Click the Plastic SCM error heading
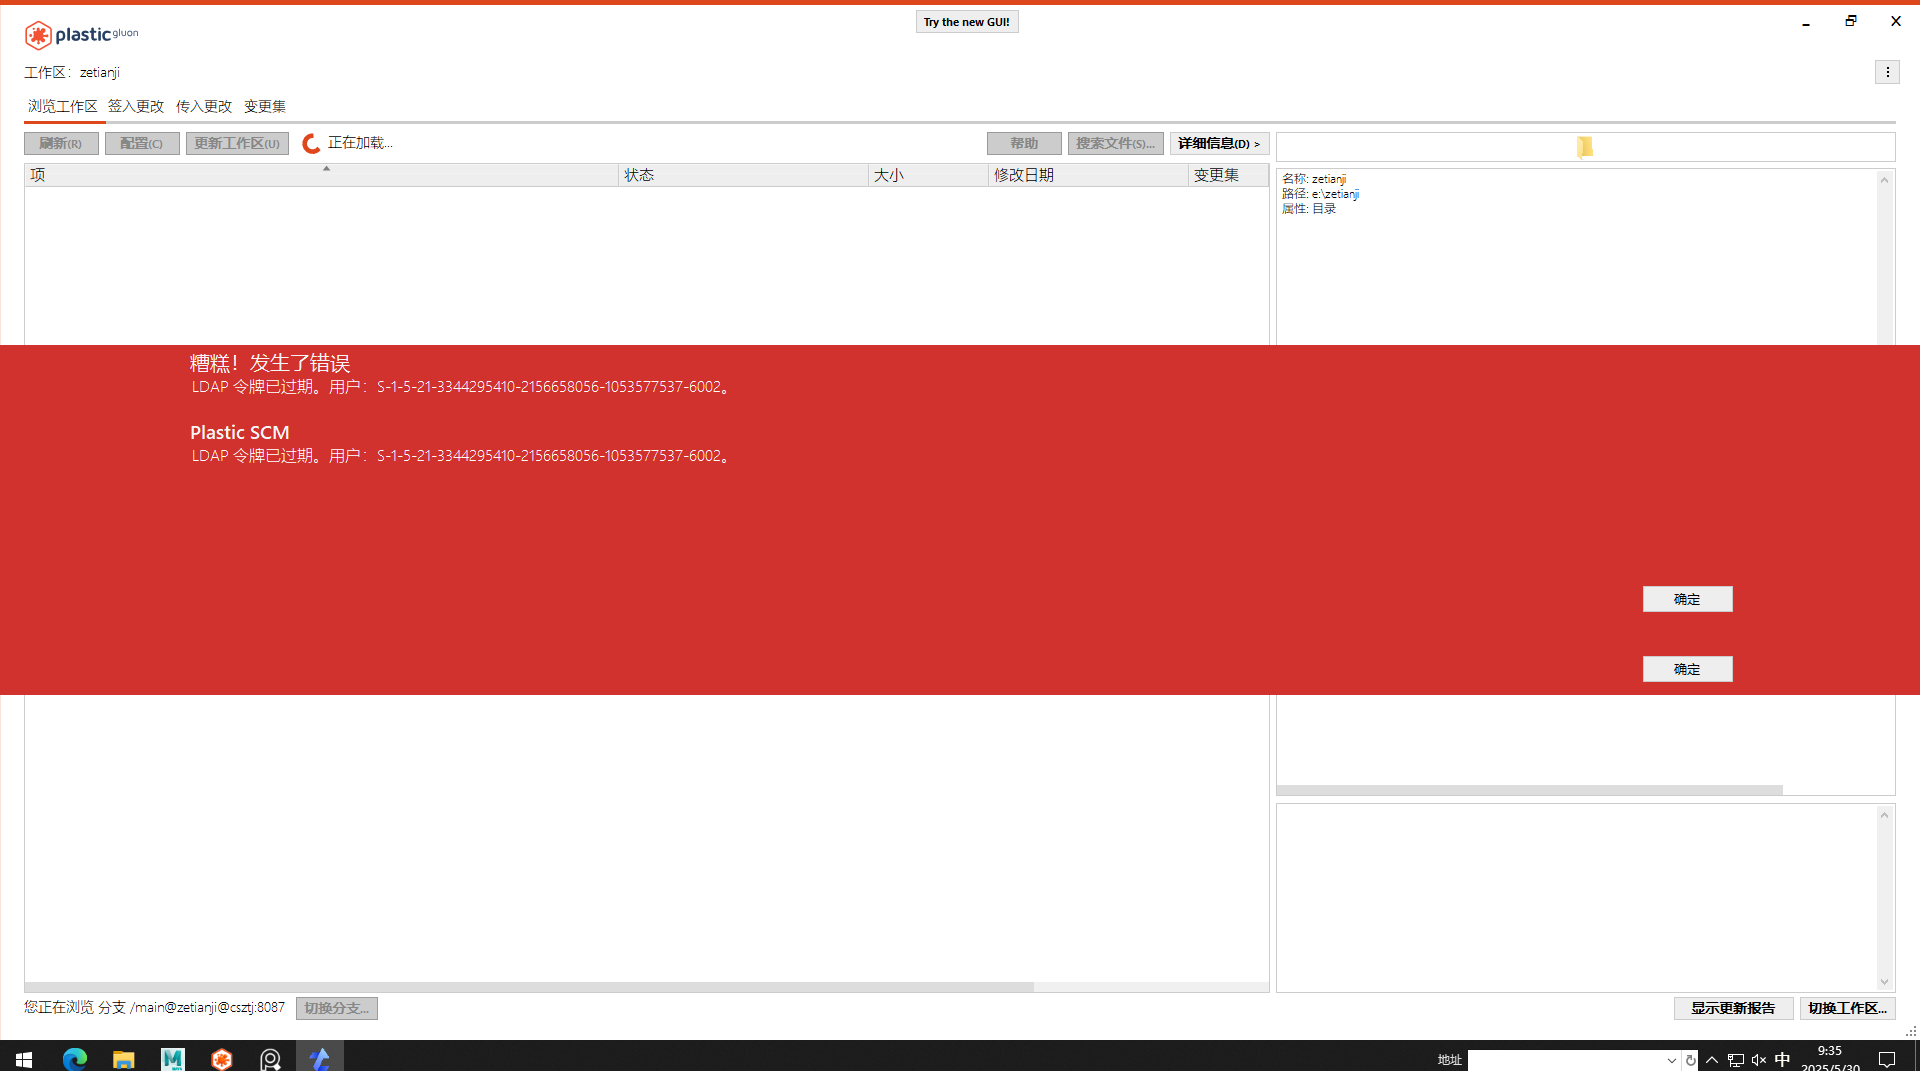Screen dimensions: 1920x1071 point(240,433)
